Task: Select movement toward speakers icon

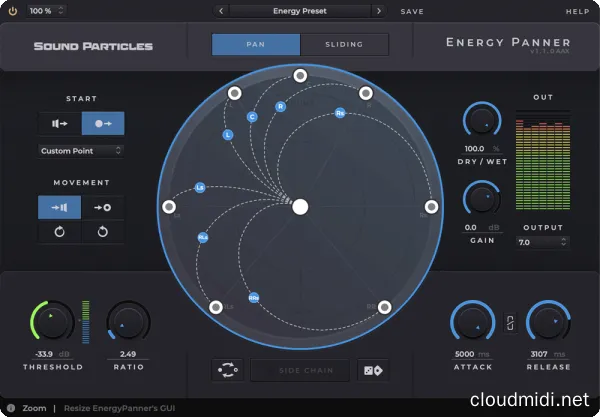Action: (59, 207)
